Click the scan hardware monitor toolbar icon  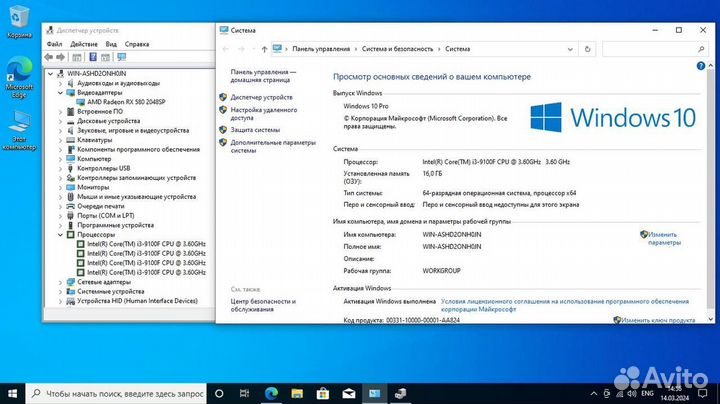pyautogui.click(x=122, y=57)
